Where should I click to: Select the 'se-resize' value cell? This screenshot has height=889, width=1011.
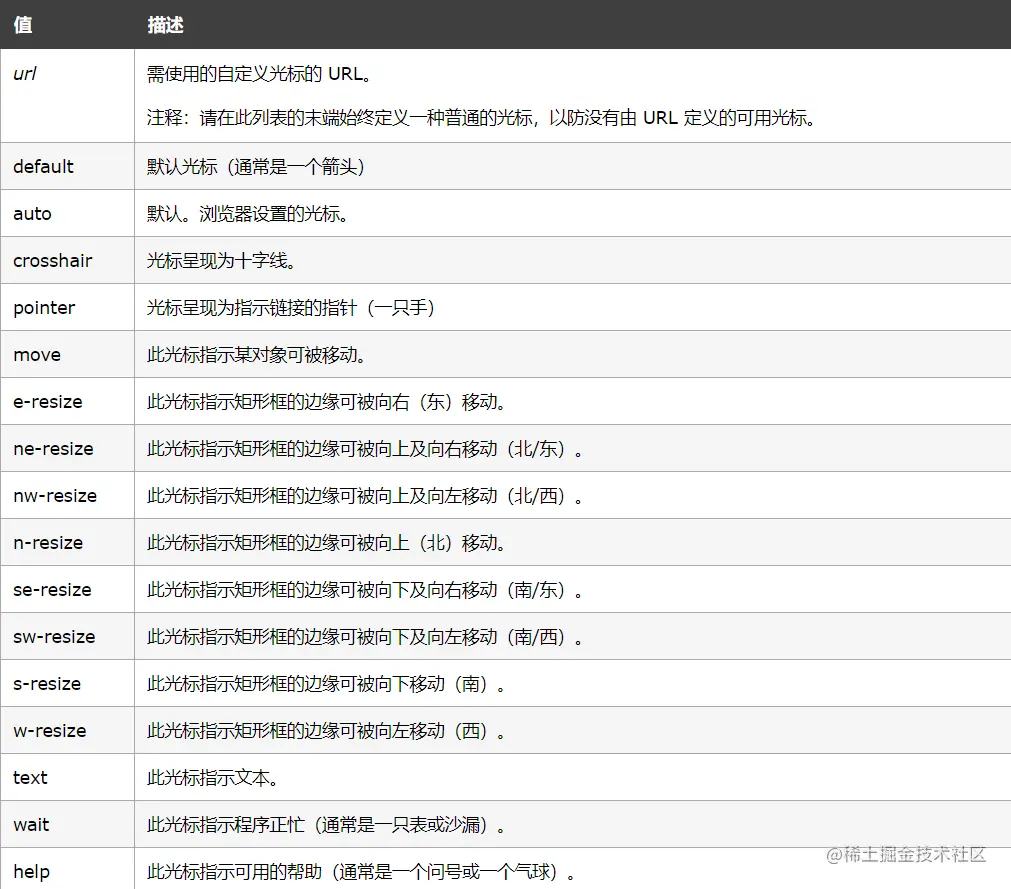[x=67, y=590]
